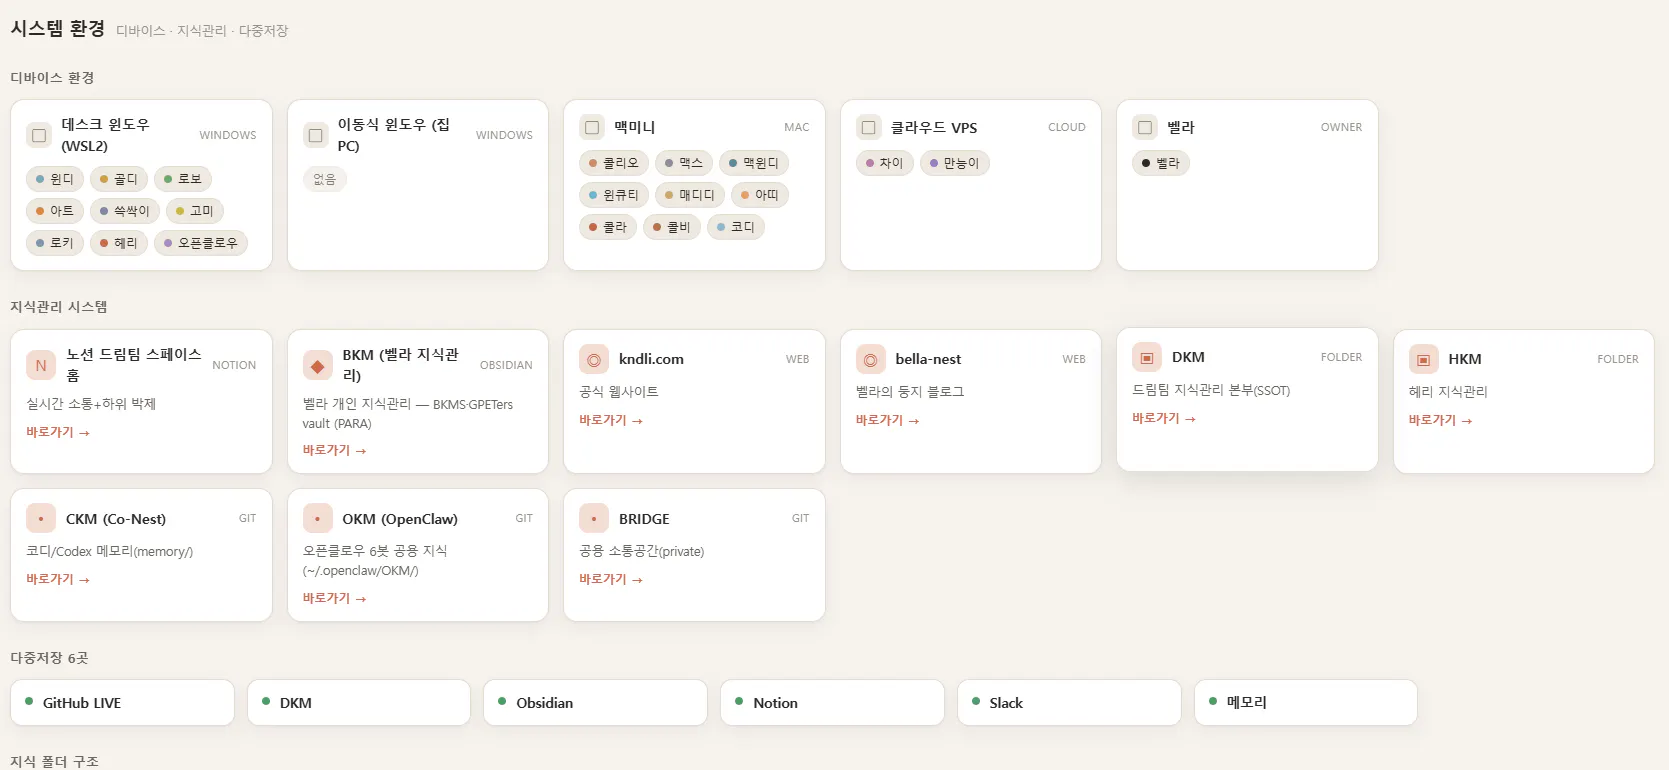1669x770 pixels.
Task: Select the 맥스 chip in 맥미니
Action: (684, 163)
